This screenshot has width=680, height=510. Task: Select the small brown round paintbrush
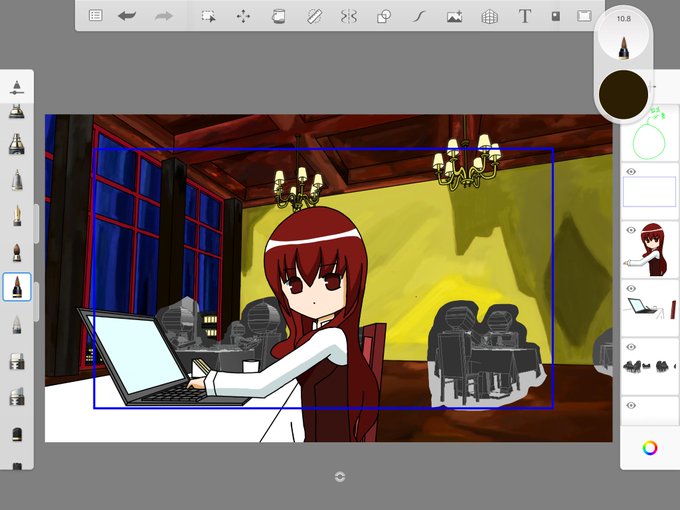click(x=16, y=252)
